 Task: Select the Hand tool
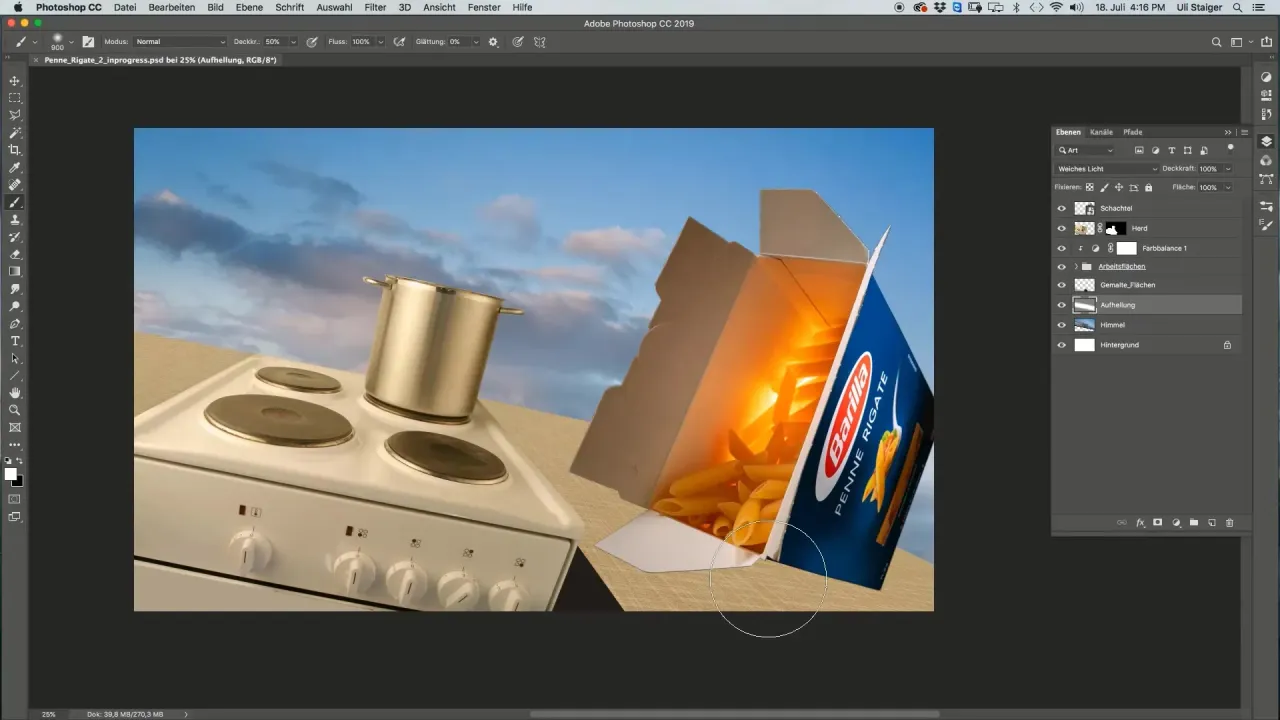[x=15, y=393]
